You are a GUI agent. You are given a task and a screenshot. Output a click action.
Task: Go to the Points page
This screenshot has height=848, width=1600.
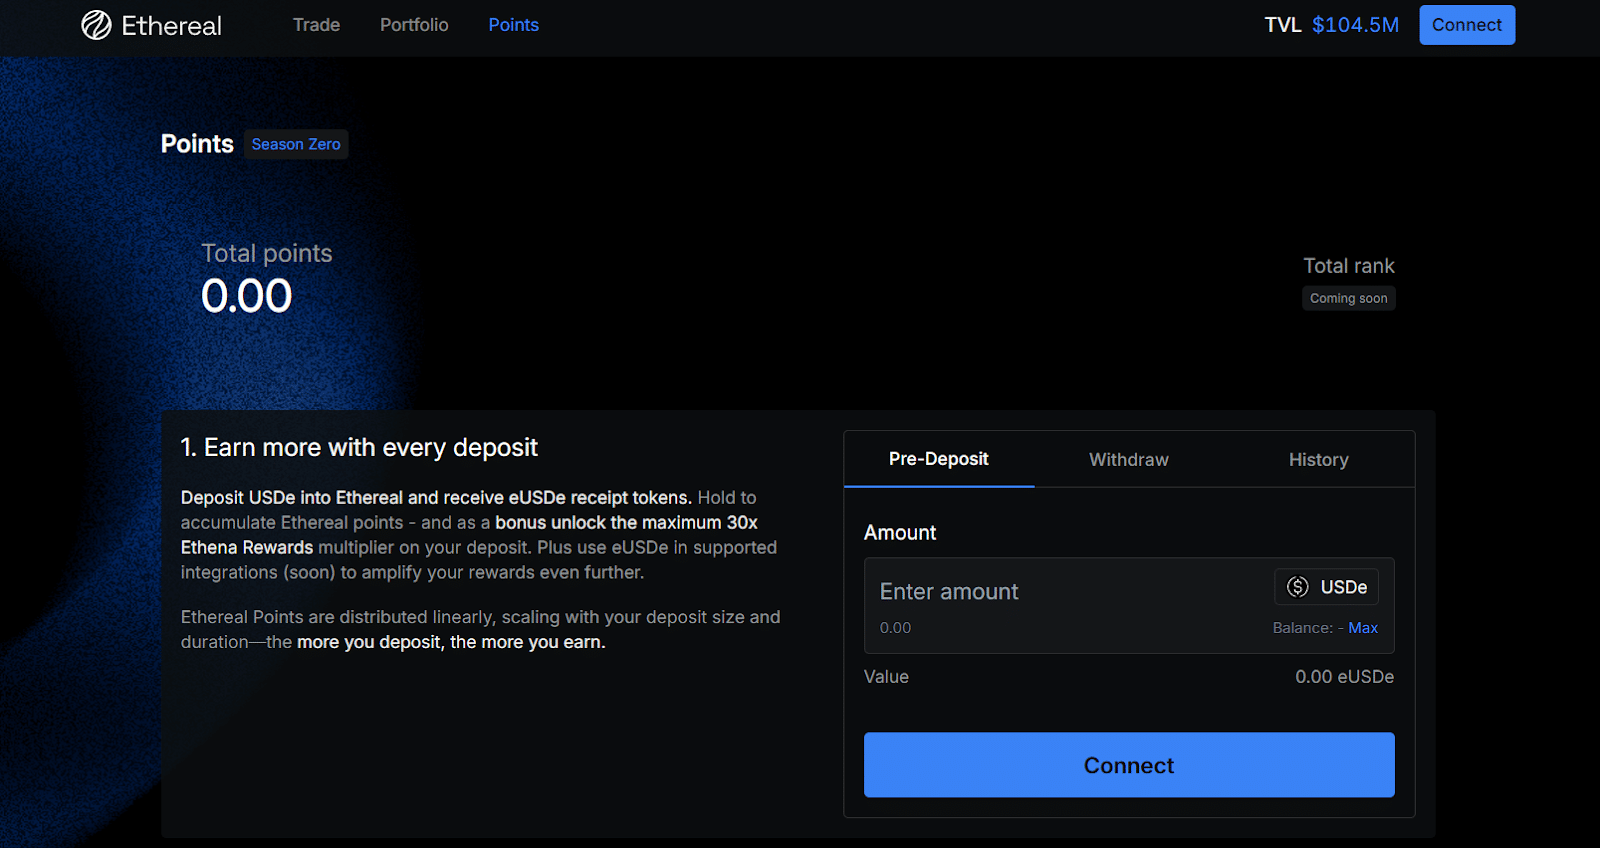pyautogui.click(x=513, y=25)
